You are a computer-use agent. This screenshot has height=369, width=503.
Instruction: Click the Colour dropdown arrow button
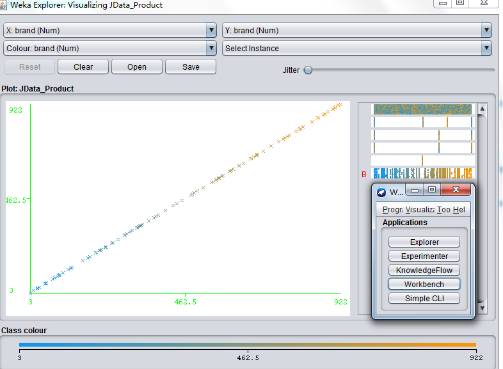point(211,48)
